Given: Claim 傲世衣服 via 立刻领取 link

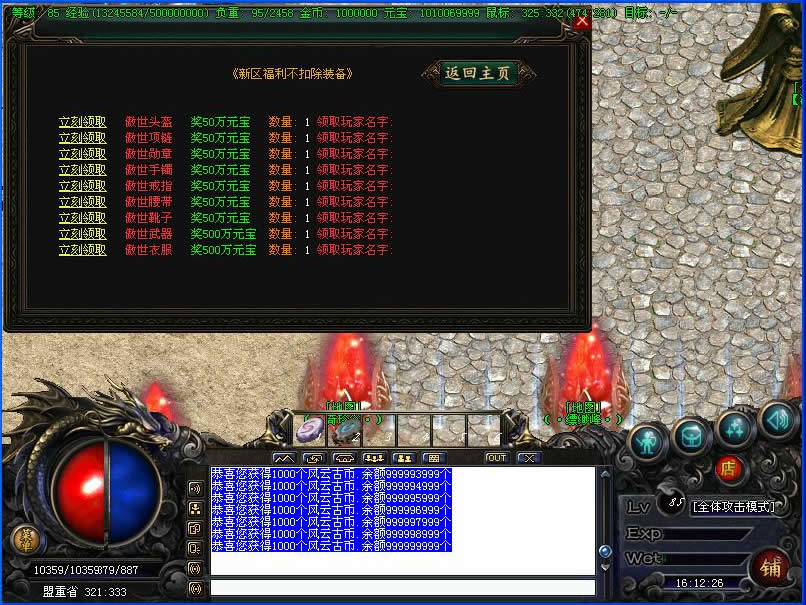Looking at the screenshot, I should coord(82,249).
